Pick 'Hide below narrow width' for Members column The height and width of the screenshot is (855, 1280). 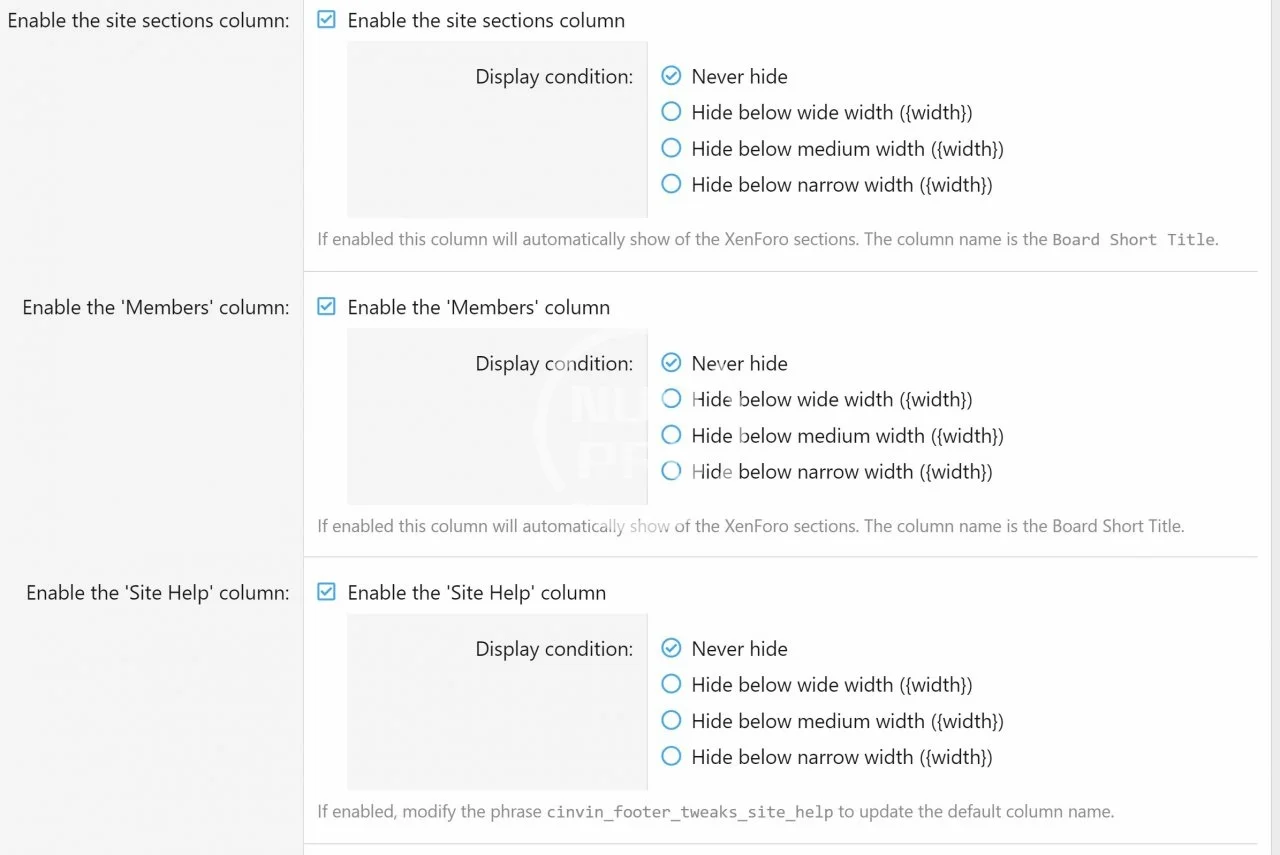671,471
